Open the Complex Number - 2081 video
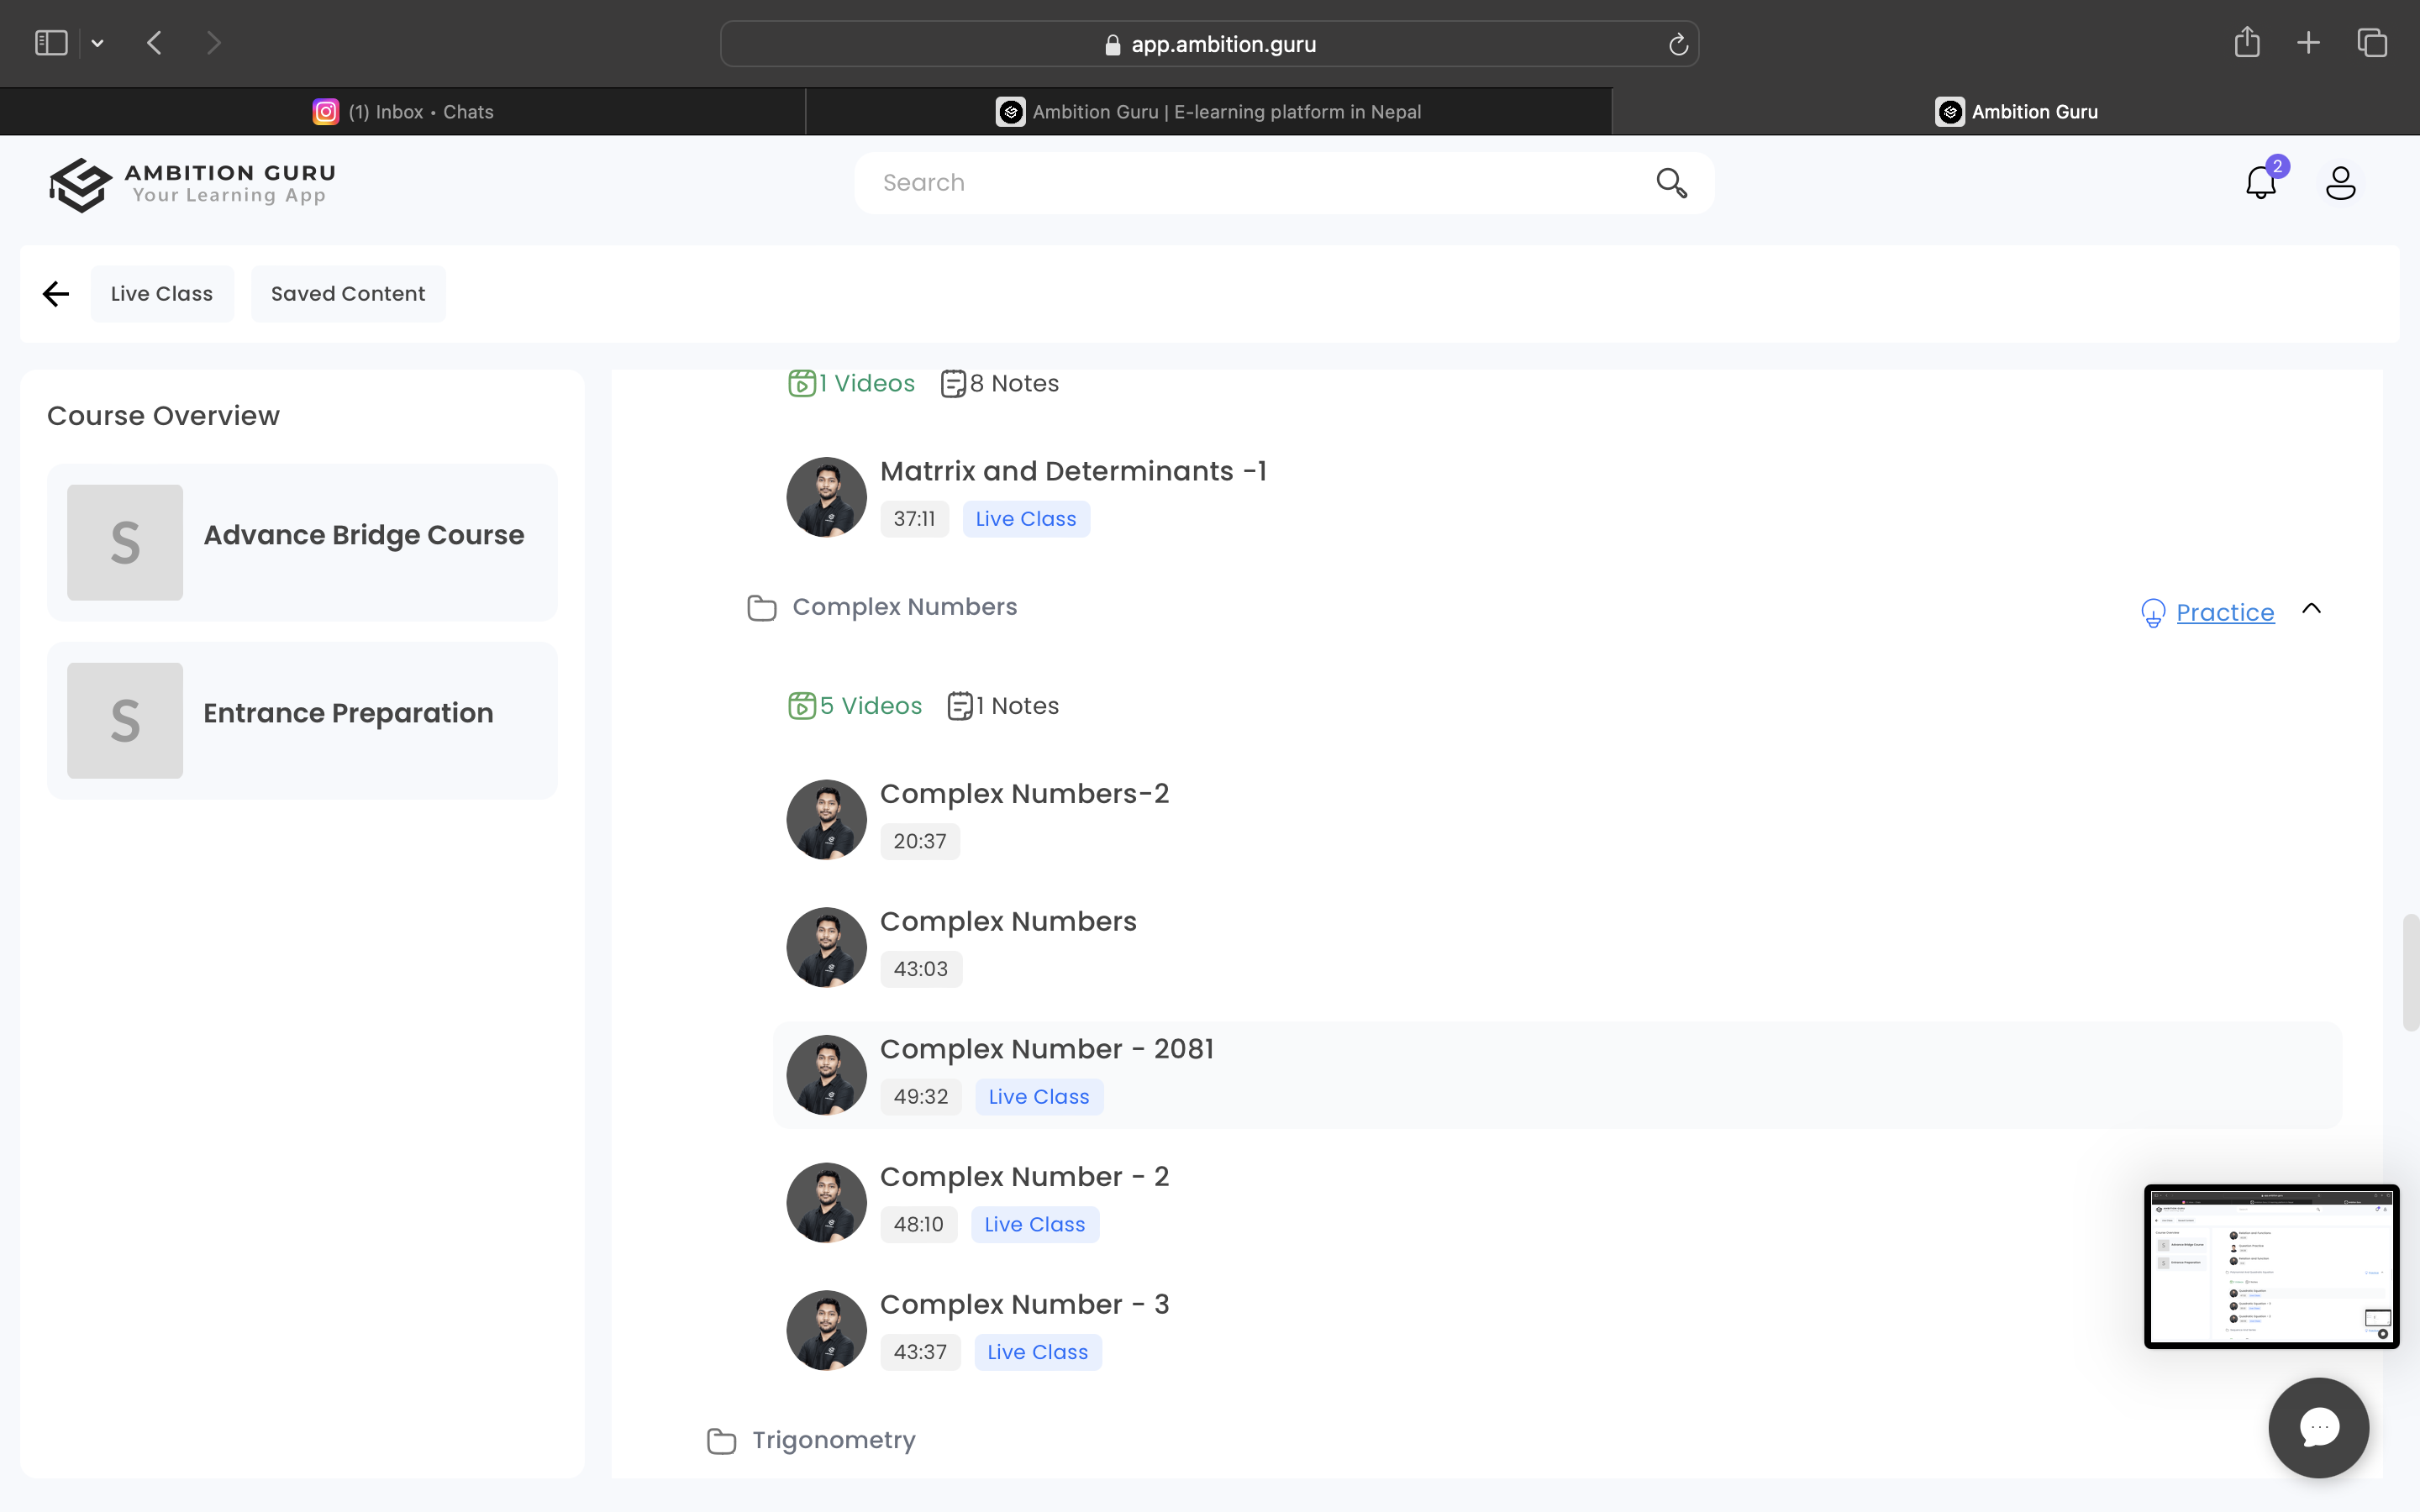This screenshot has width=2420, height=1512. click(1046, 1049)
